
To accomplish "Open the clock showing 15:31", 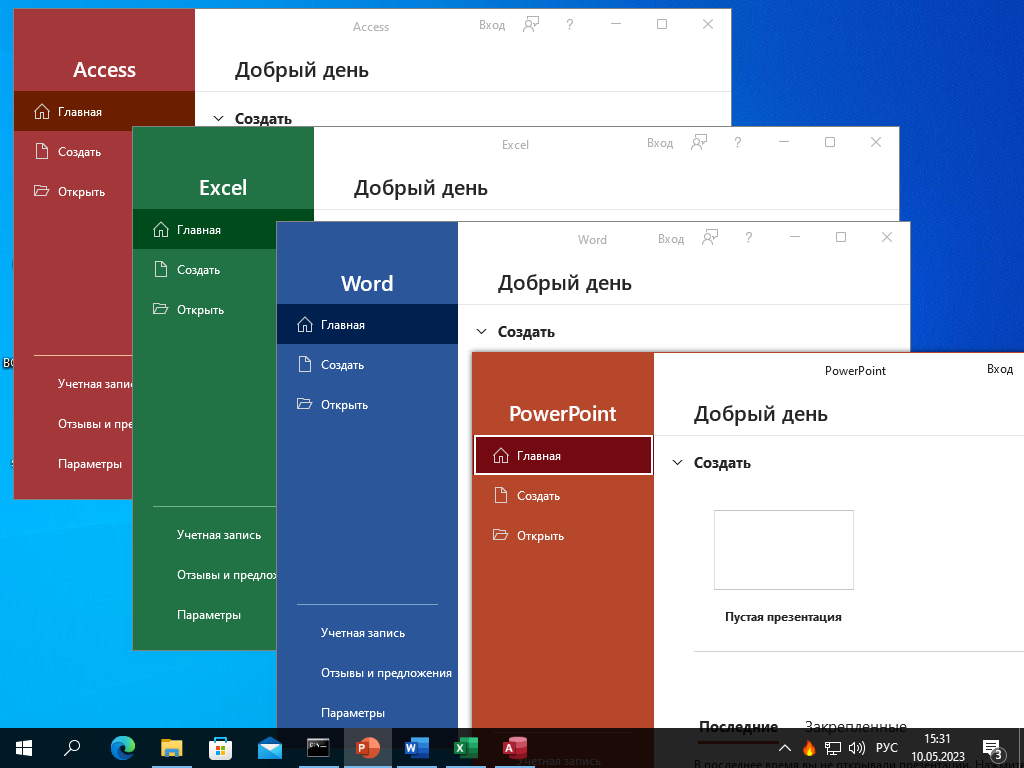I will [938, 748].
